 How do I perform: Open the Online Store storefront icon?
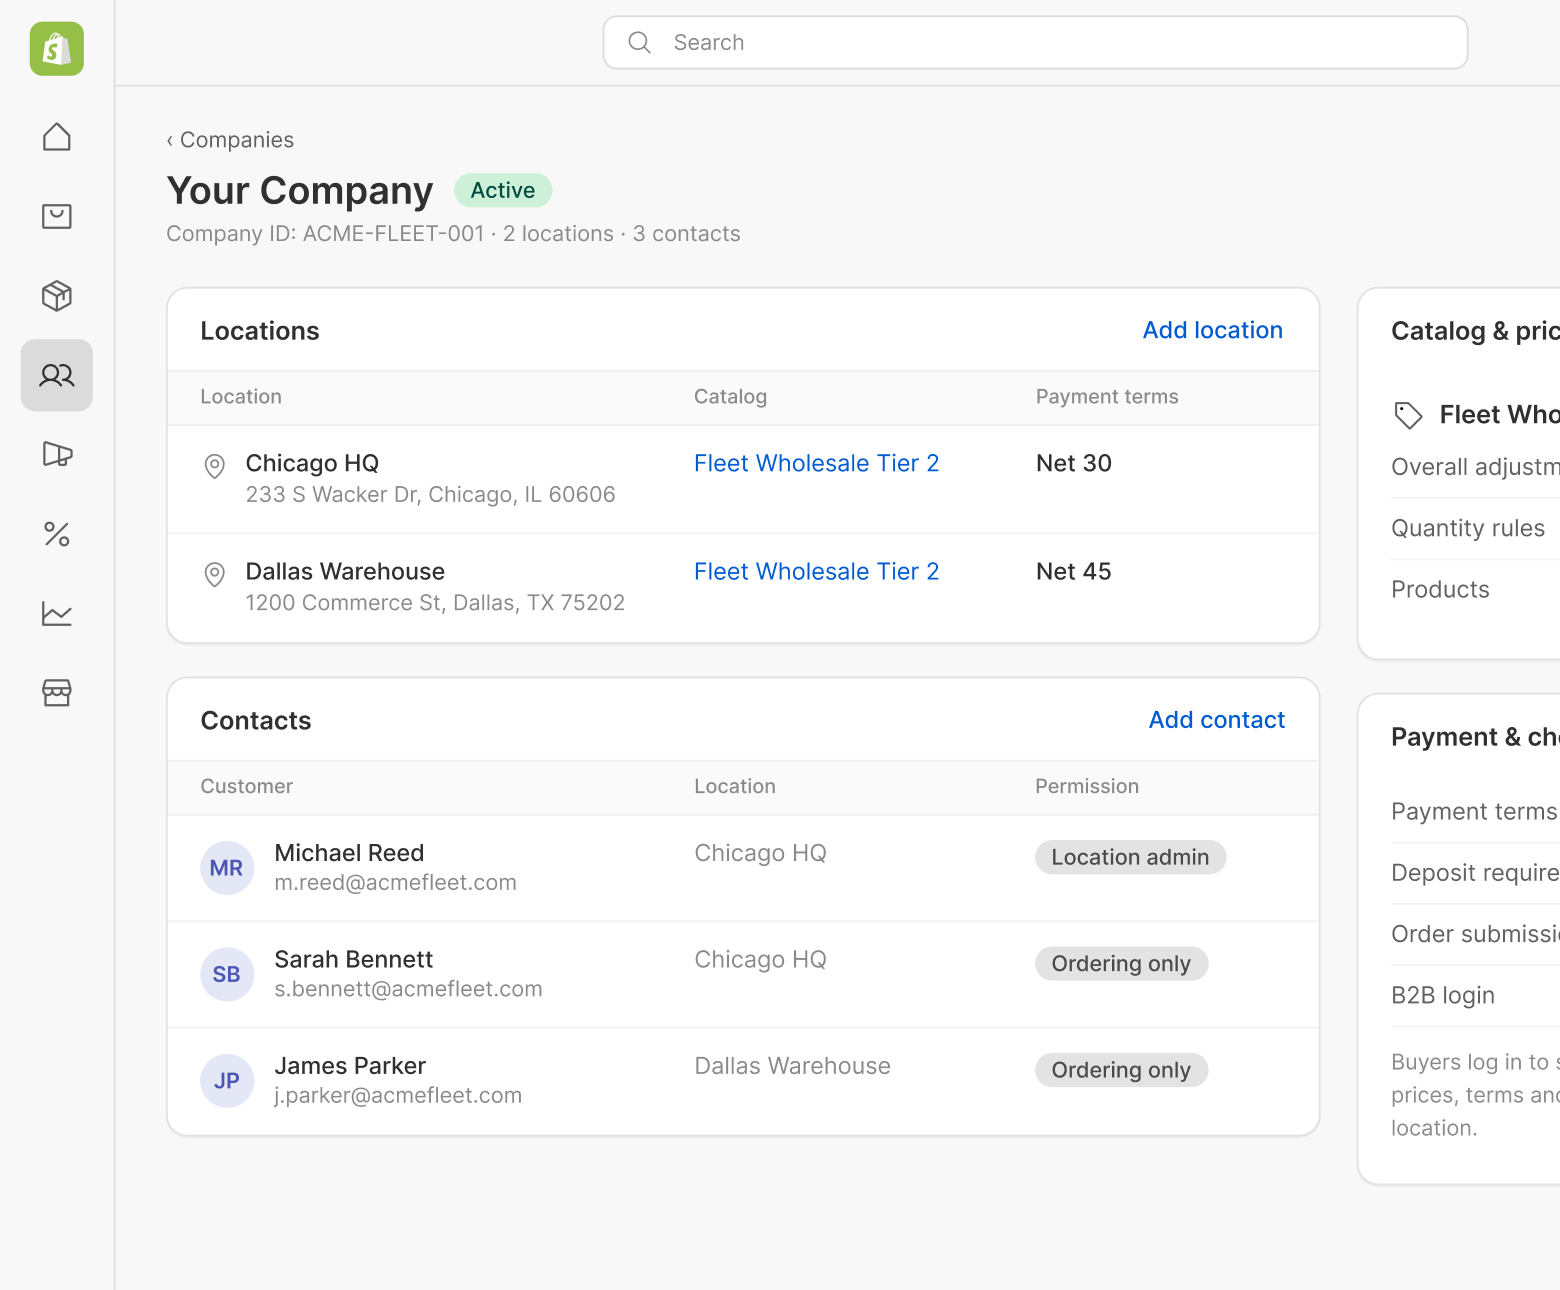tap(57, 692)
